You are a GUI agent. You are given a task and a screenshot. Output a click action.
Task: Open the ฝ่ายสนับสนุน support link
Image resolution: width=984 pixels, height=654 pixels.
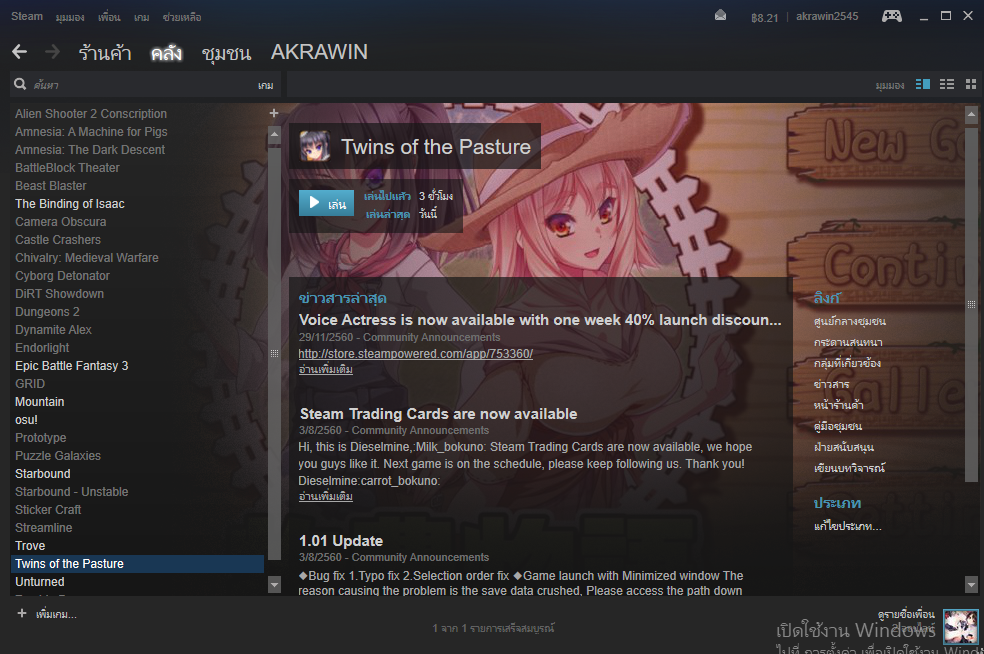843,447
